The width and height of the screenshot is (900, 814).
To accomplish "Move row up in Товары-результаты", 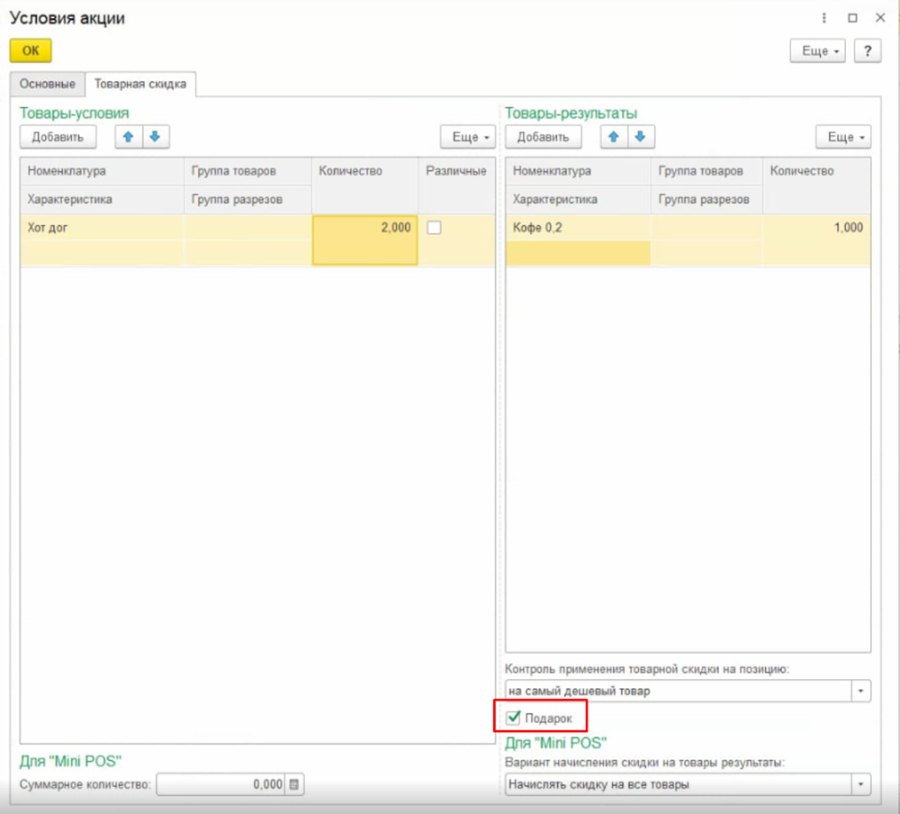I will click(614, 137).
